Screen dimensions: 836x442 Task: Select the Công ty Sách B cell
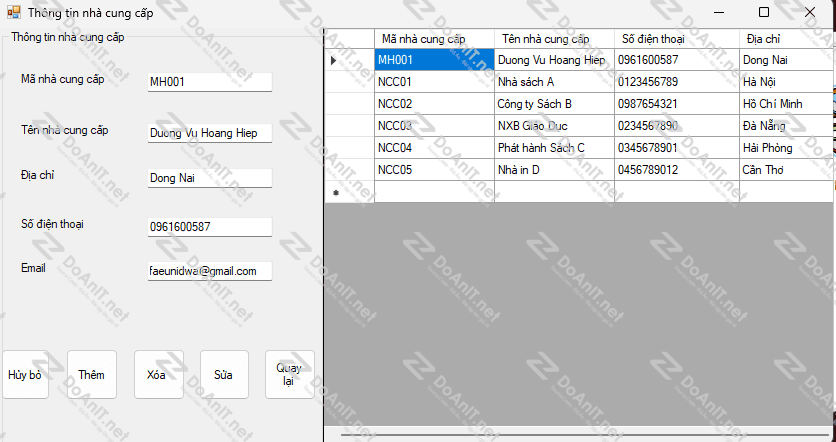554,104
